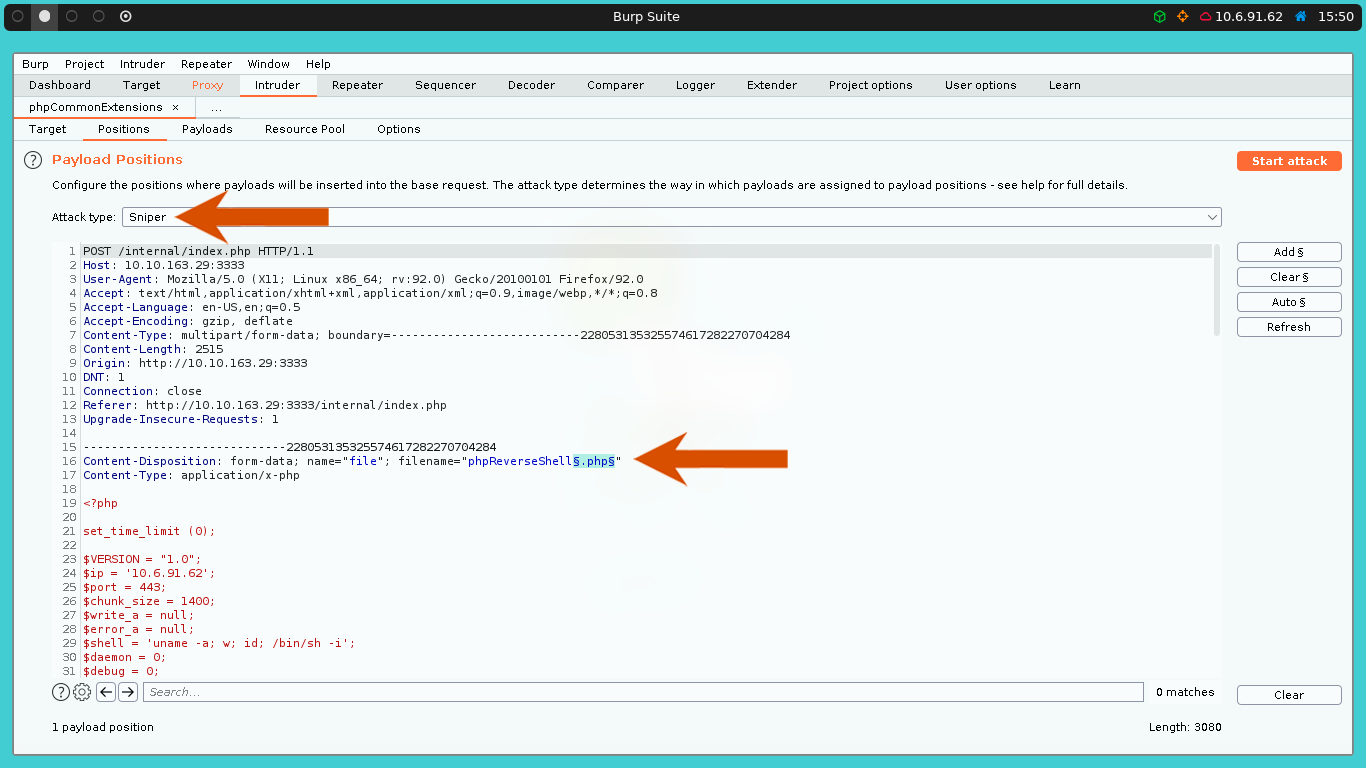Open the Window menu

coord(268,64)
